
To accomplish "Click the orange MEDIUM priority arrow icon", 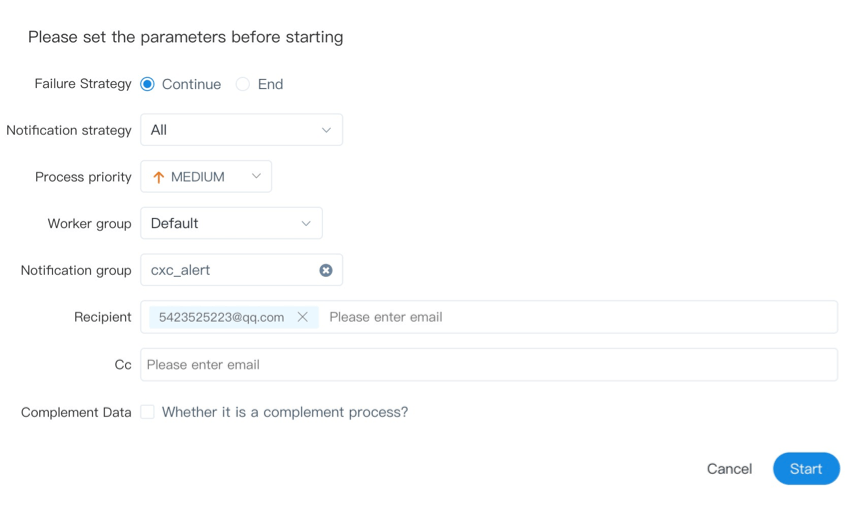I will point(158,177).
